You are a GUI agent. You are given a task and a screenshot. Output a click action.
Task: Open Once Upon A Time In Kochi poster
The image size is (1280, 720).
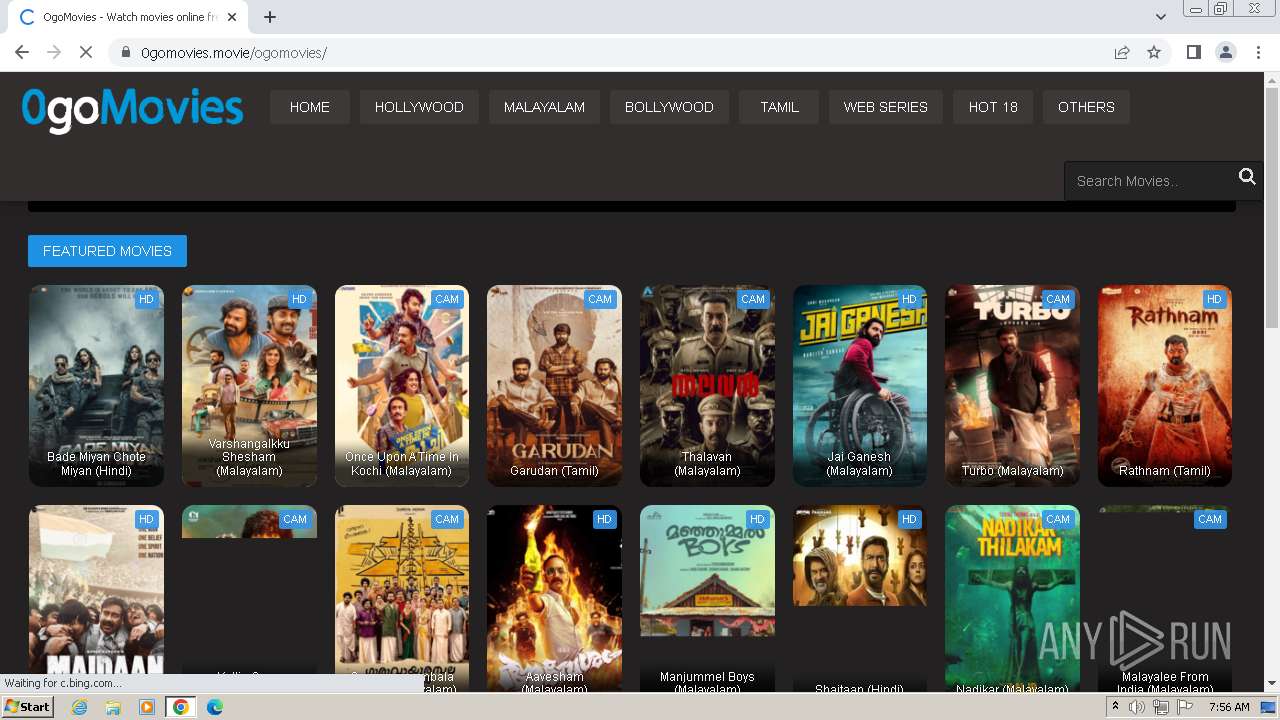[402, 386]
